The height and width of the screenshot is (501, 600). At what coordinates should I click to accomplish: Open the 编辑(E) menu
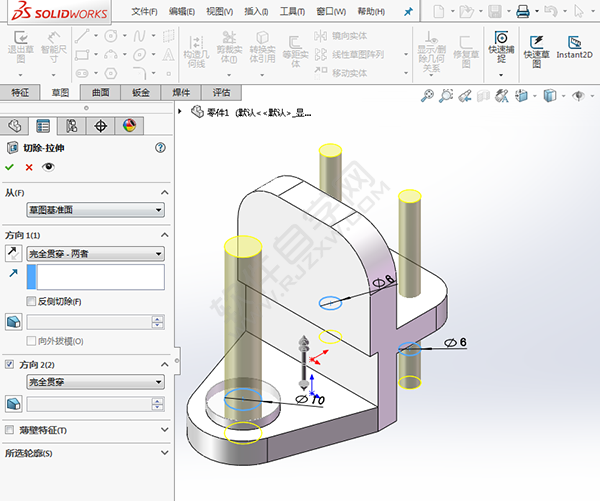tap(182, 12)
